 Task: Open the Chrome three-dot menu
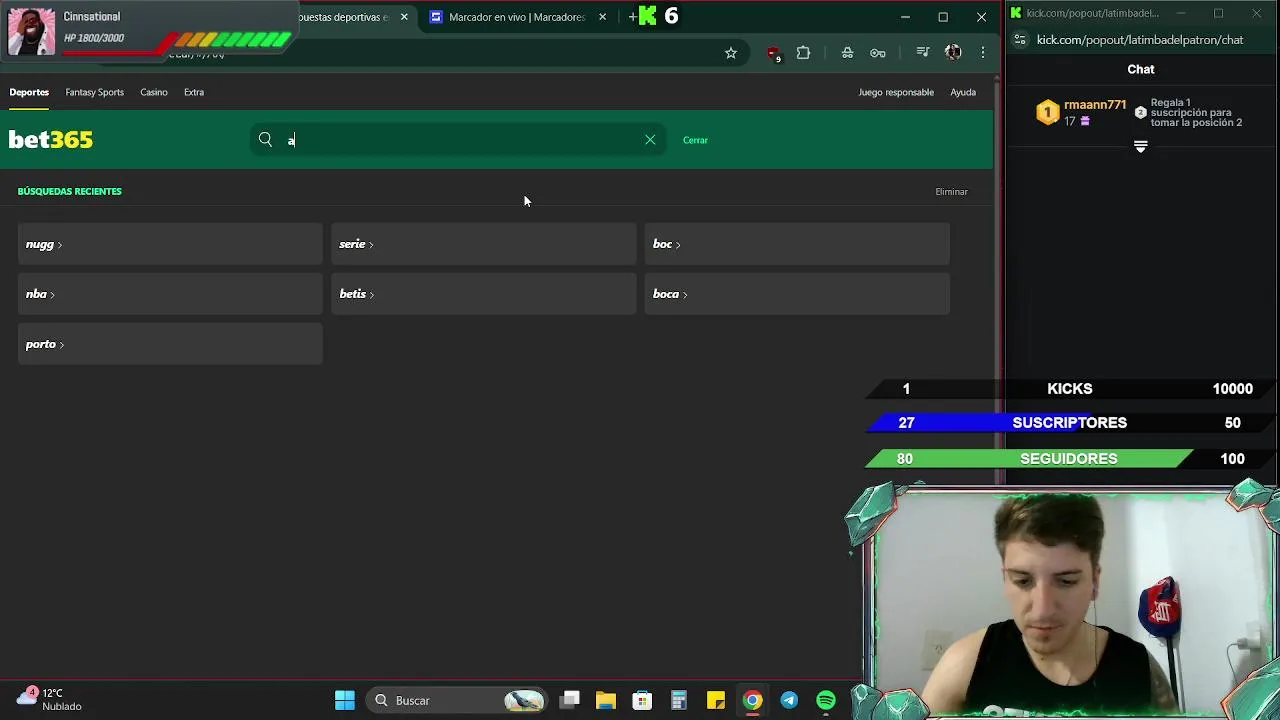coord(983,53)
